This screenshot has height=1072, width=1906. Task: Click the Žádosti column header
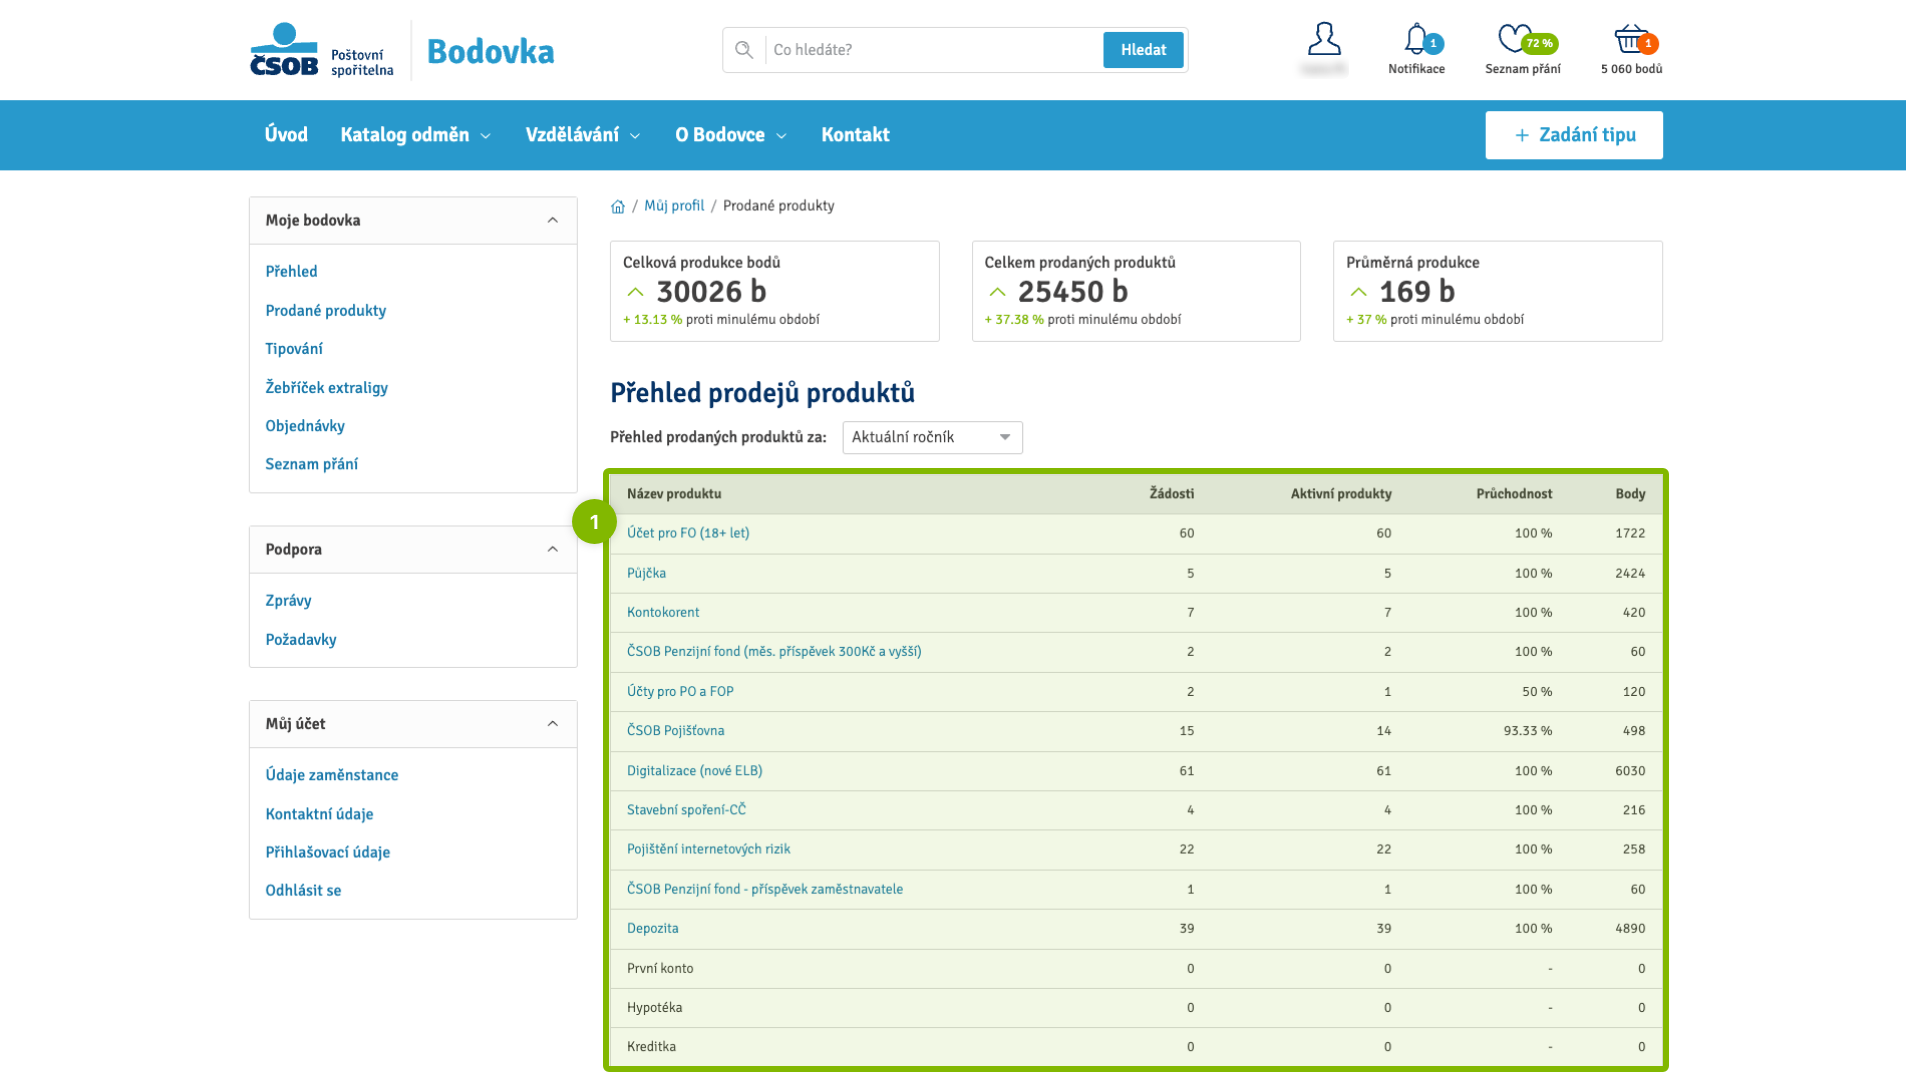click(1172, 494)
